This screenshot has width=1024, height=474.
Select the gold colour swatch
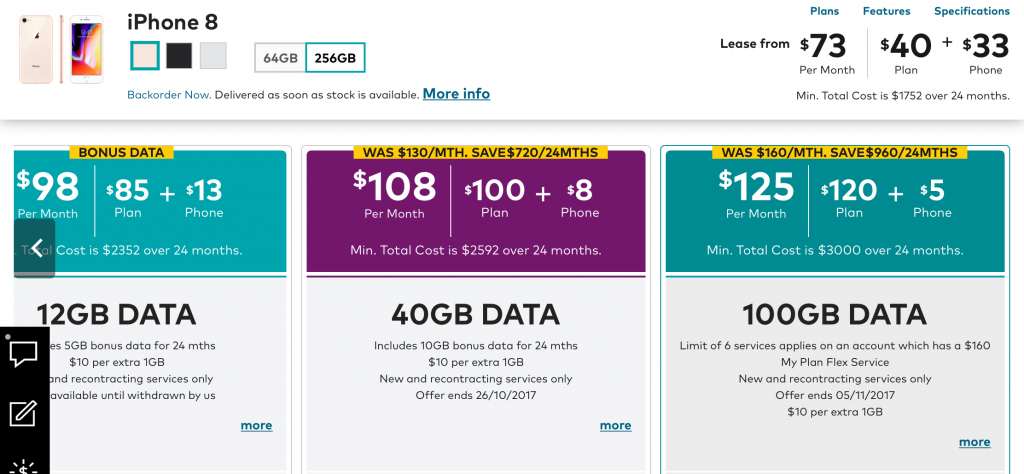(x=145, y=55)
